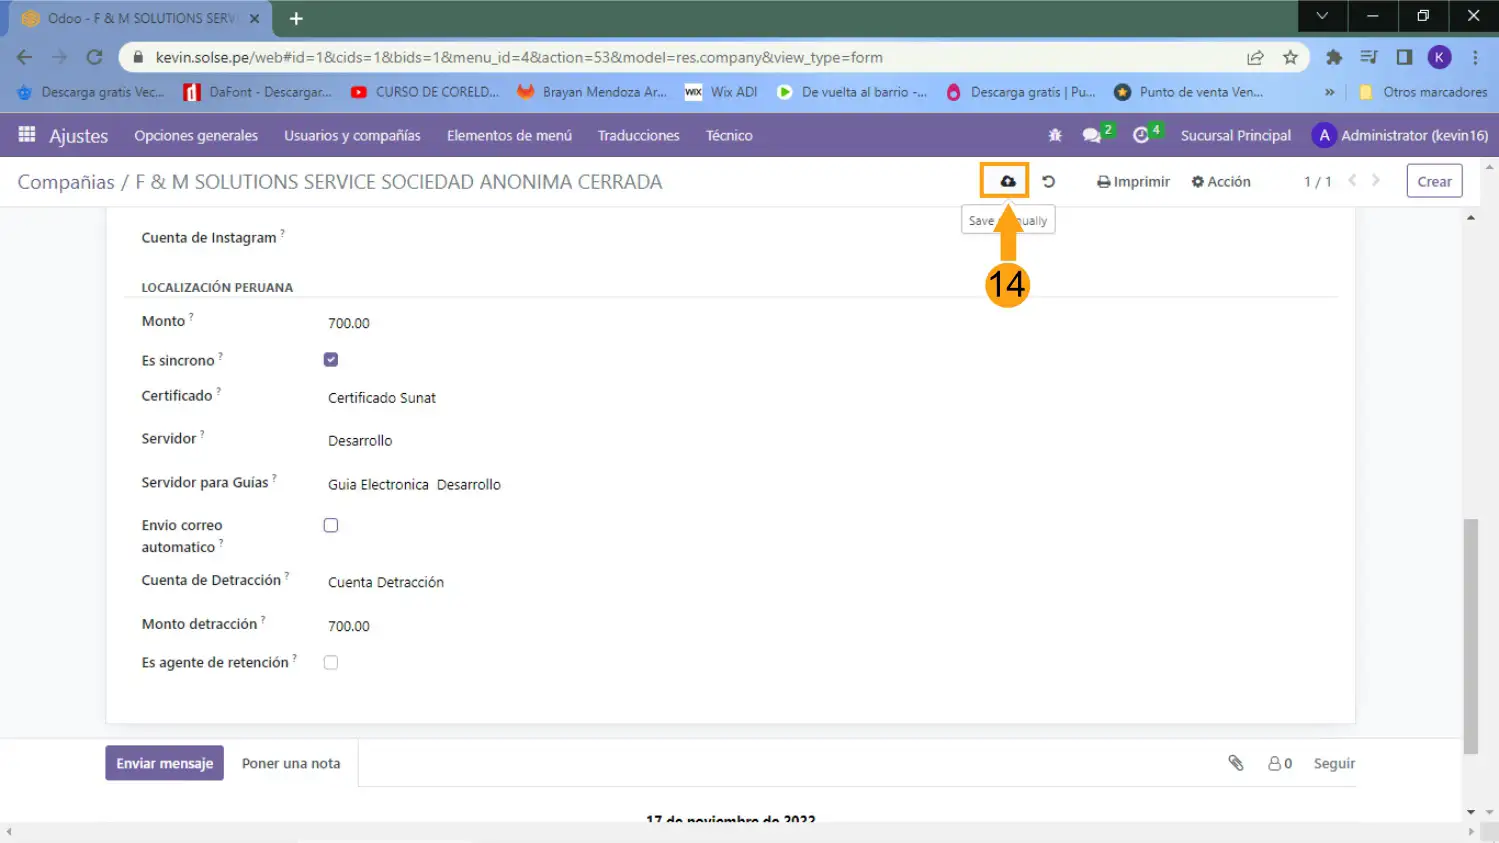Click the Ajustes app title
This screenshot has height=843, width=1499.
tap(78, 135)
